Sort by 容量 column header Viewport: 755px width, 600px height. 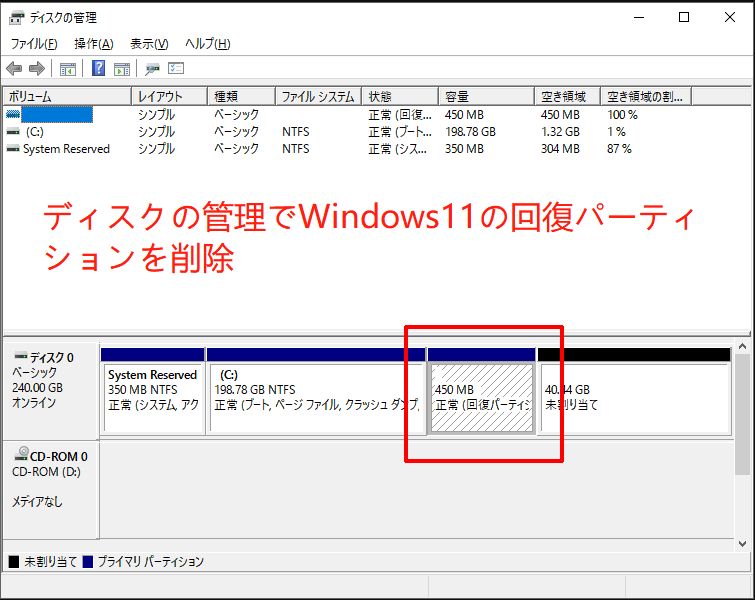(487, 96)
